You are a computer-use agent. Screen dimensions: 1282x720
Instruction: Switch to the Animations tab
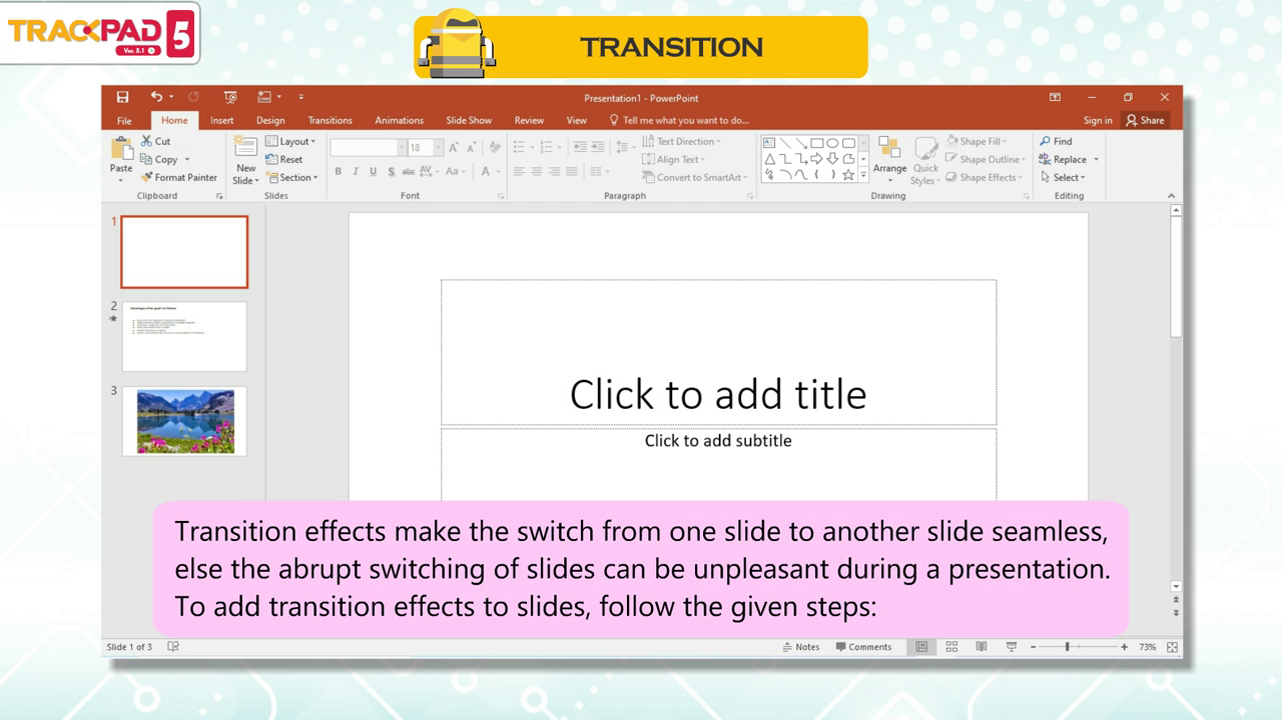[399, 120]
